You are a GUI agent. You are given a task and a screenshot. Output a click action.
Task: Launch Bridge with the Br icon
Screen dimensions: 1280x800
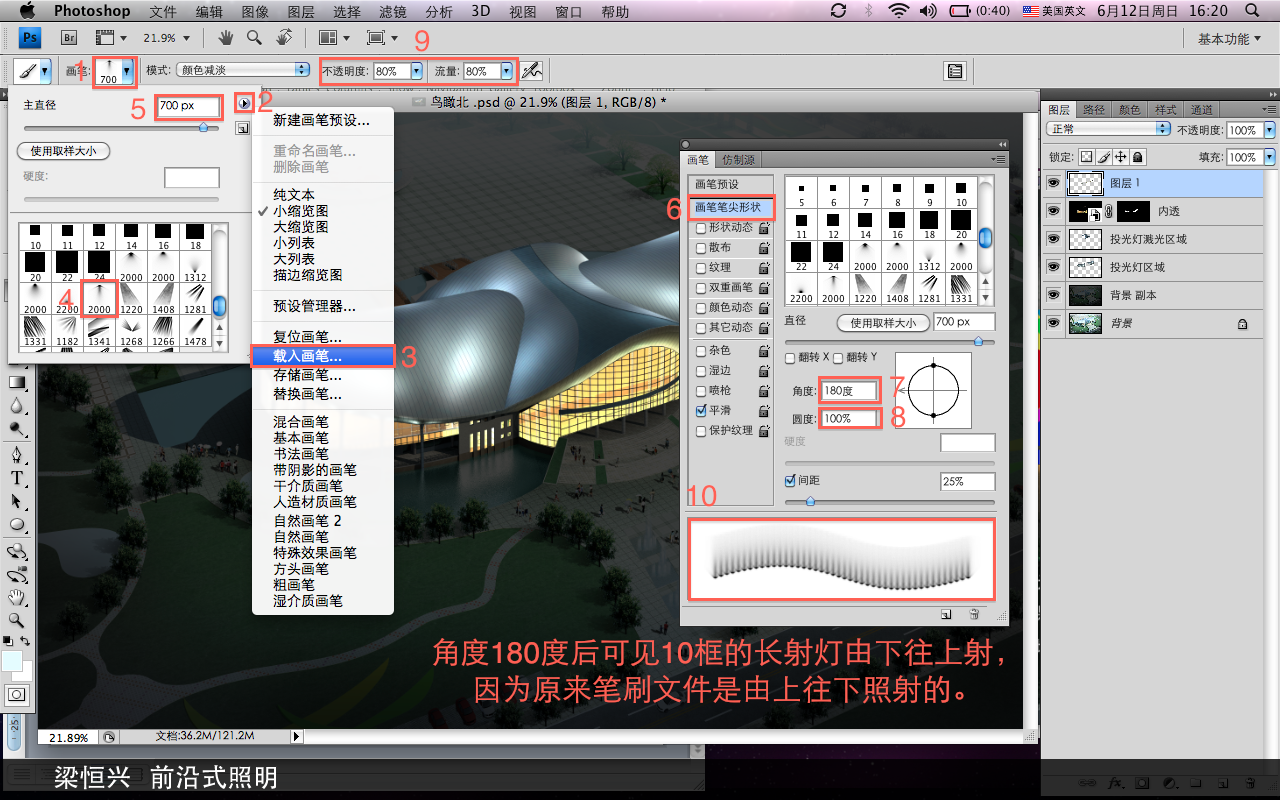tap(70, 38)
